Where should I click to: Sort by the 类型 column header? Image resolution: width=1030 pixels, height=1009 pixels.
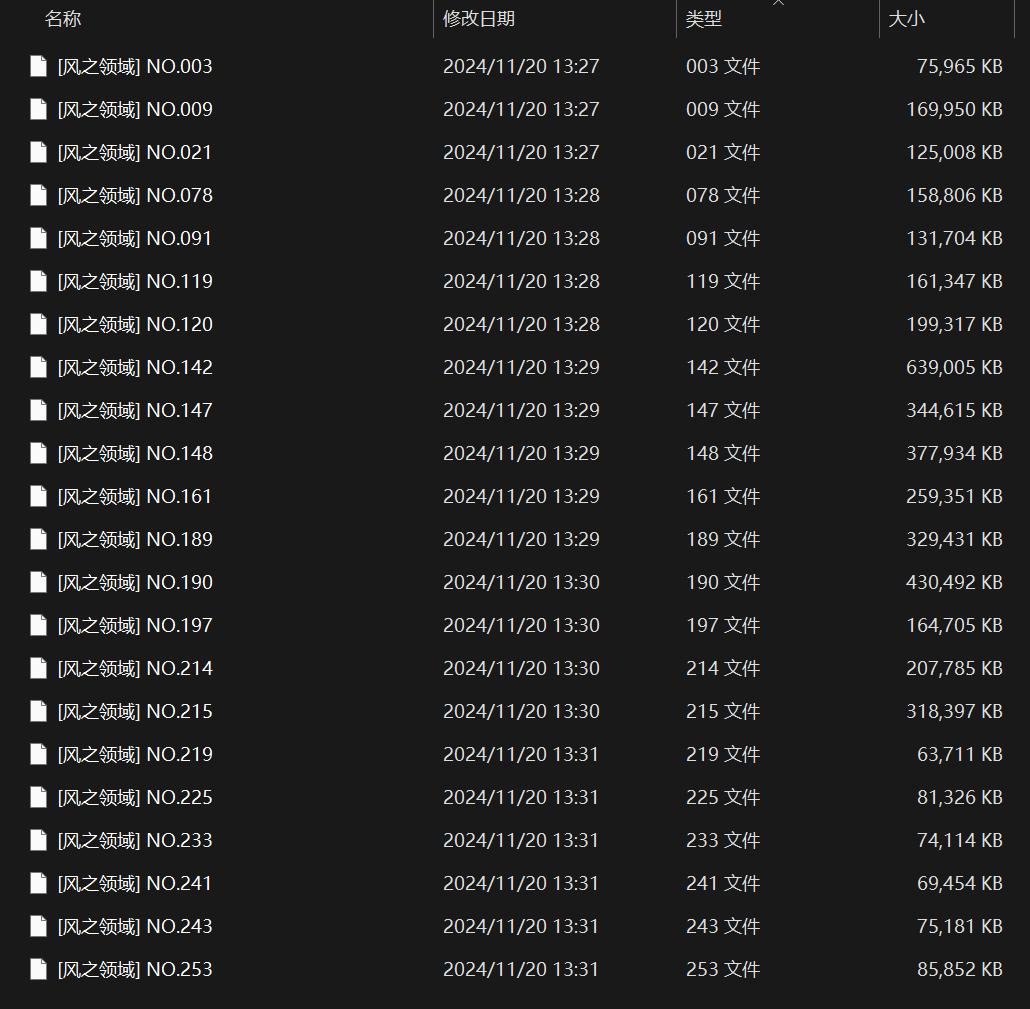704,18
